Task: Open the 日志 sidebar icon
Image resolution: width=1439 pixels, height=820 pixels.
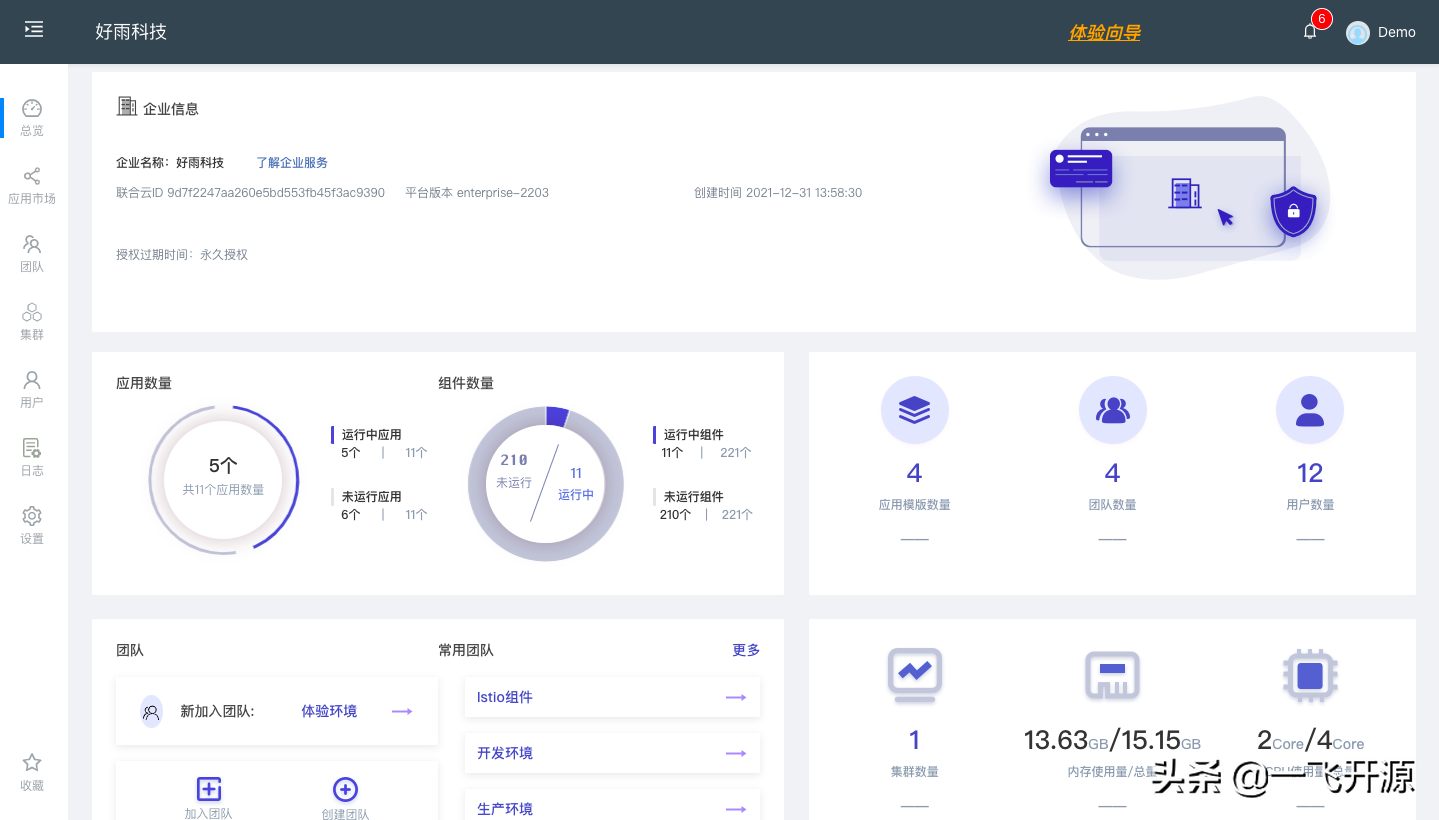Action: click(31, 450)
